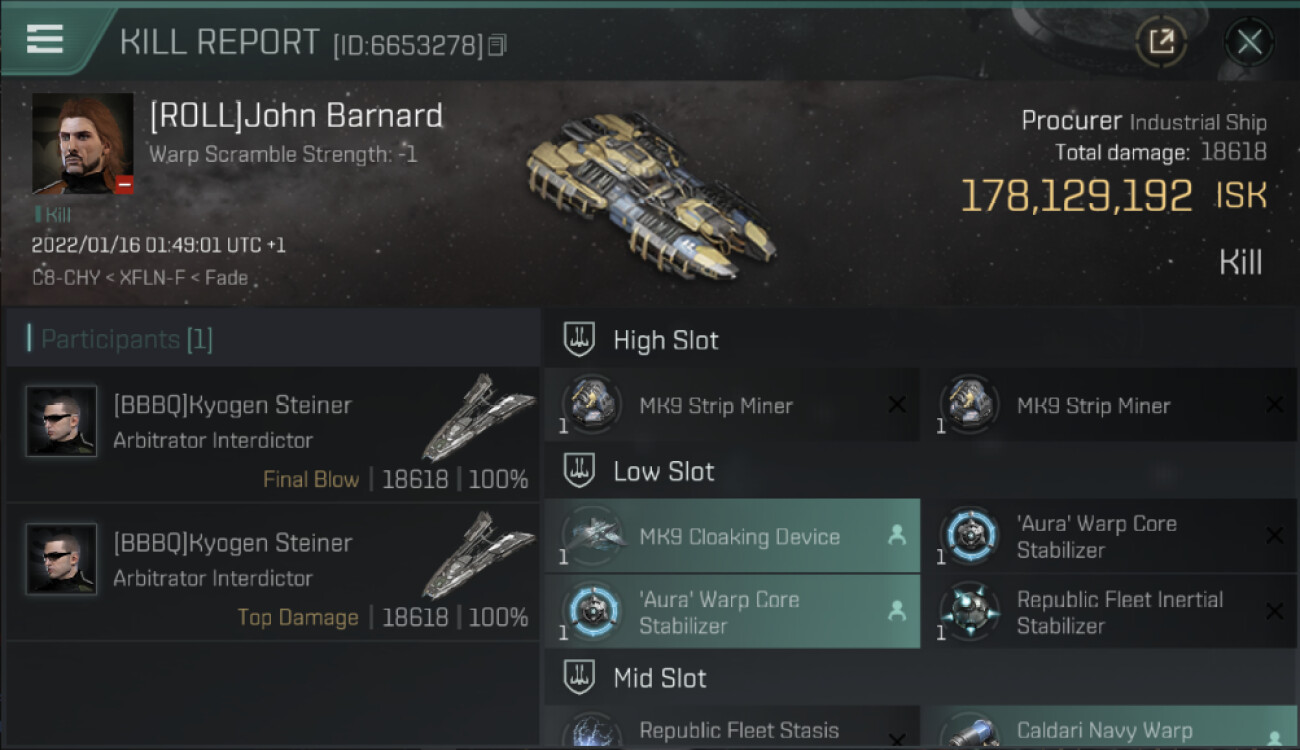The width and height of the screenshot is (1300, 750).
Task: Click the Mid Slot shield icon
Action: coord(580,678)
